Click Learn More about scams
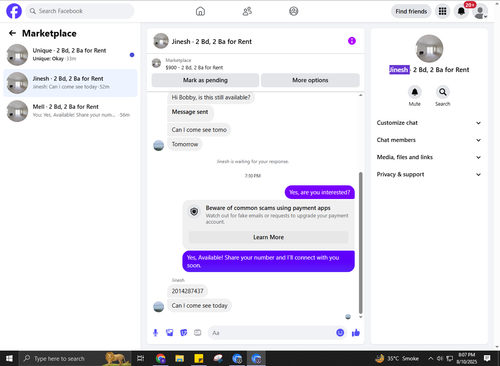This screenshot has height=366, width=500. (x=268, y=237)
